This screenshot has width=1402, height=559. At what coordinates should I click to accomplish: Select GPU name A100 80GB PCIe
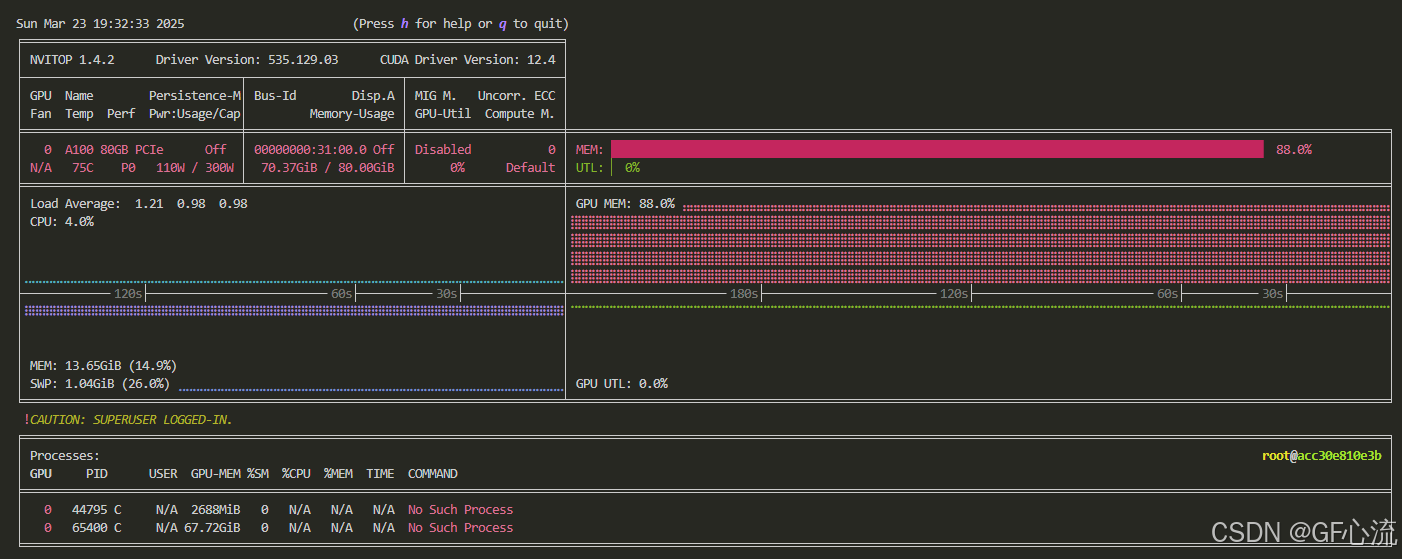click(114, 150)
